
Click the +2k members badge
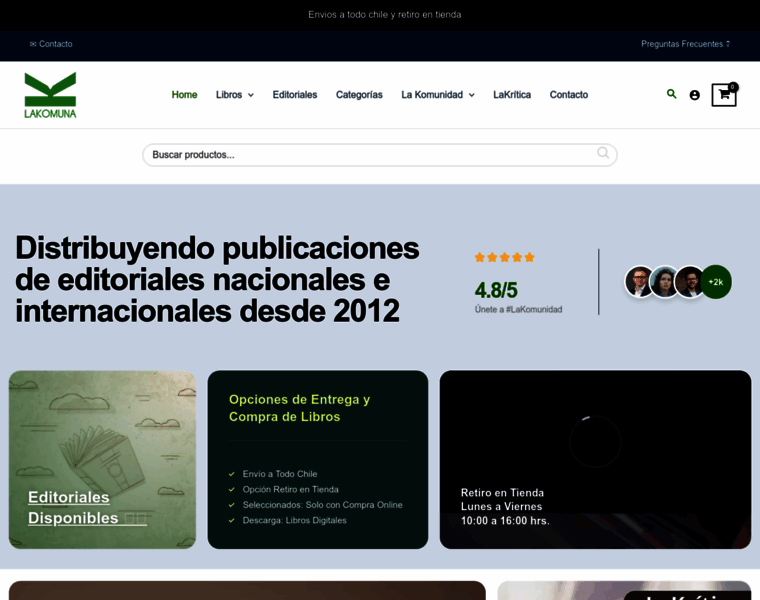[716, 282]
